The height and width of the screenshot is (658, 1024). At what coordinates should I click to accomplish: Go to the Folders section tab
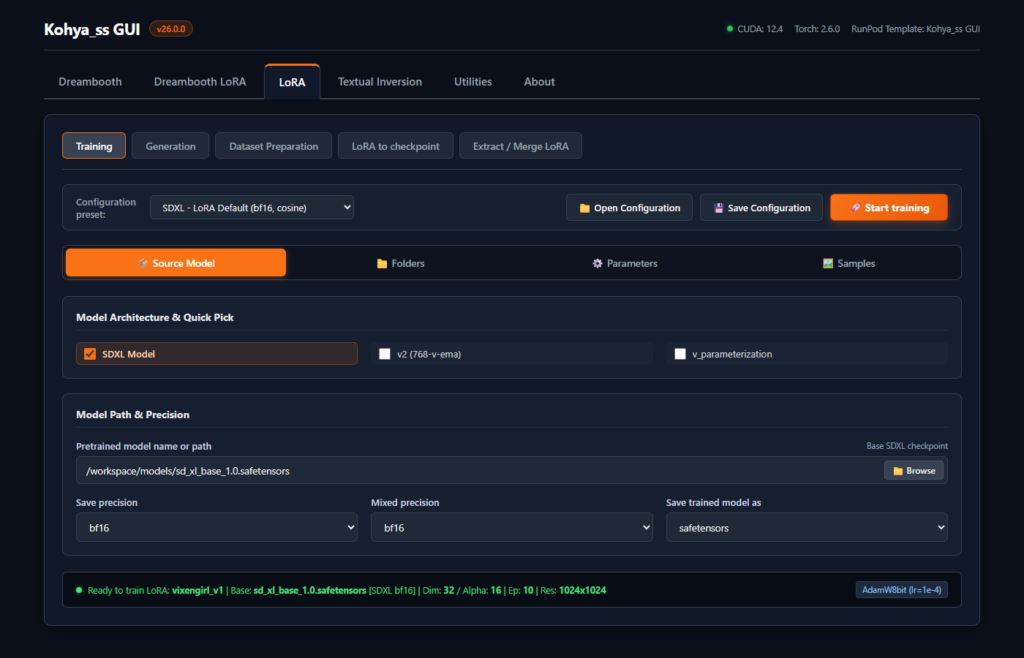pos(400,263)
